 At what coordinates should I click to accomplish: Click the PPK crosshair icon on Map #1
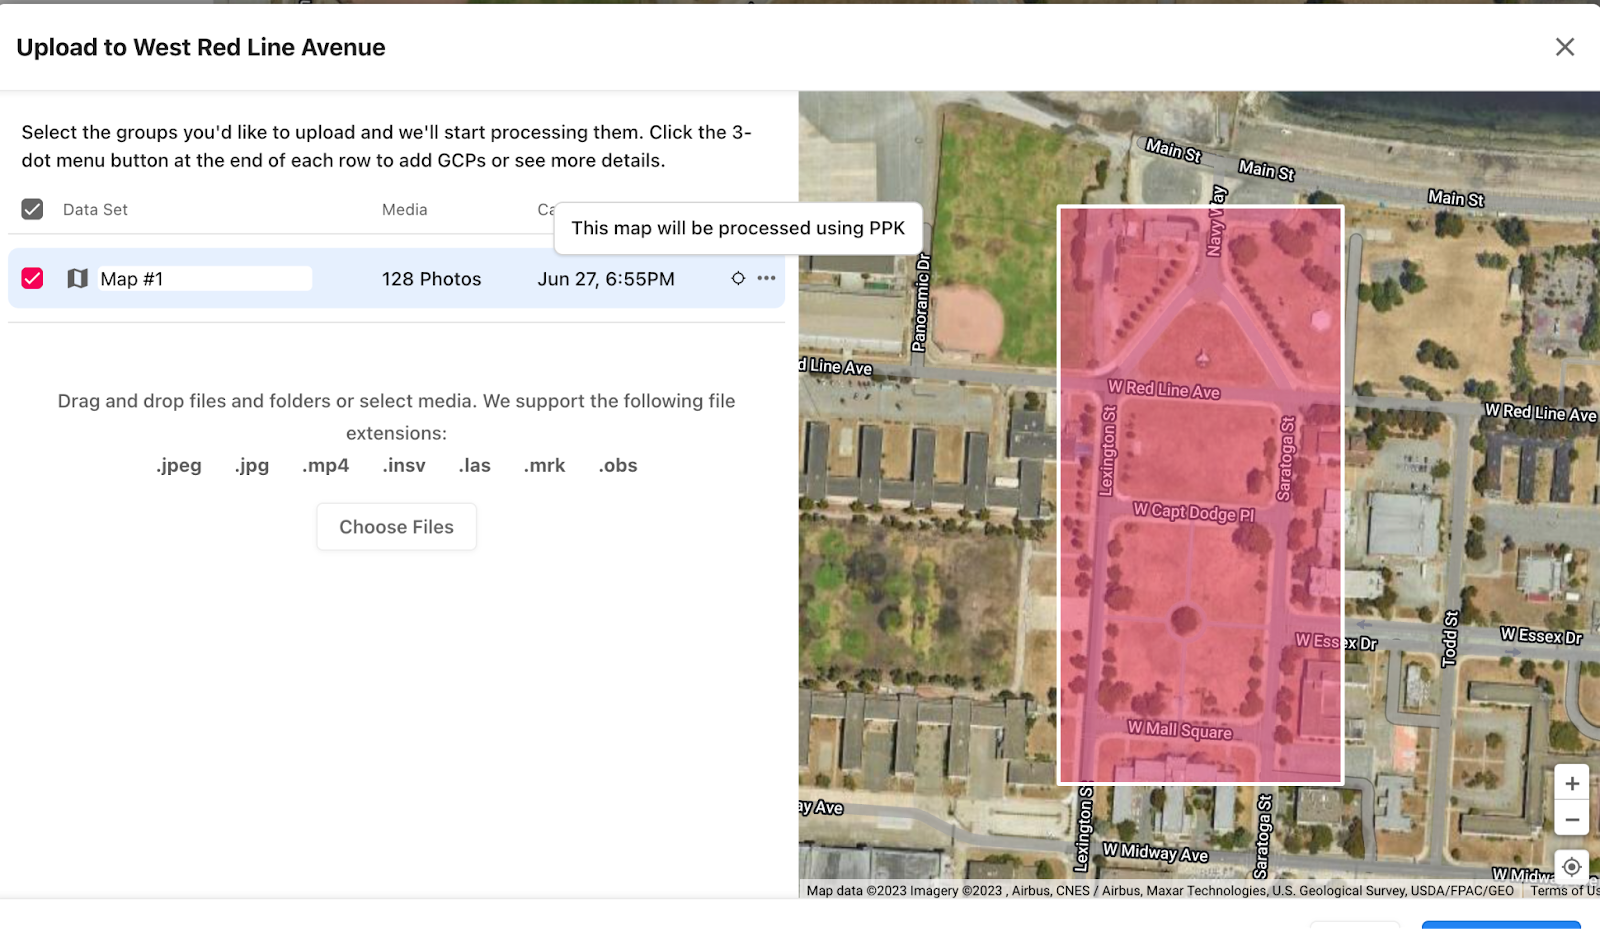738,278
